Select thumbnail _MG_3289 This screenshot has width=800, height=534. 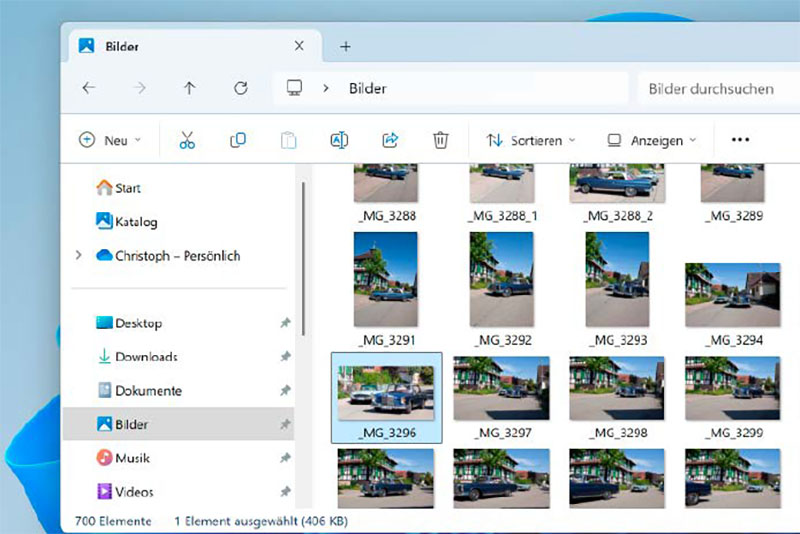(733, 194)
